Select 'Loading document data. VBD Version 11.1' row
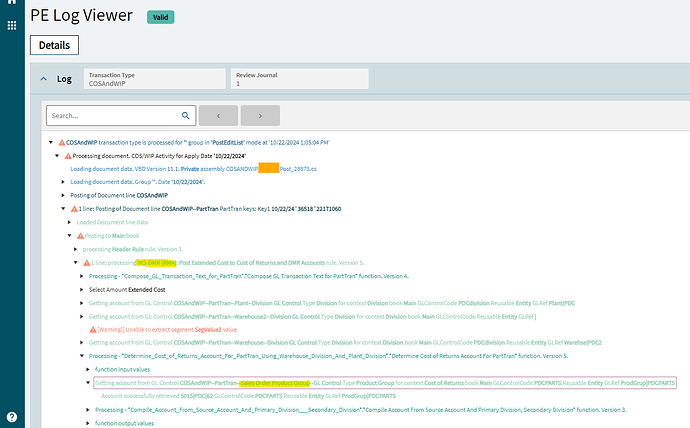This screenshot has height=428, width=690. pyautogui.click(x=194, y=169)
